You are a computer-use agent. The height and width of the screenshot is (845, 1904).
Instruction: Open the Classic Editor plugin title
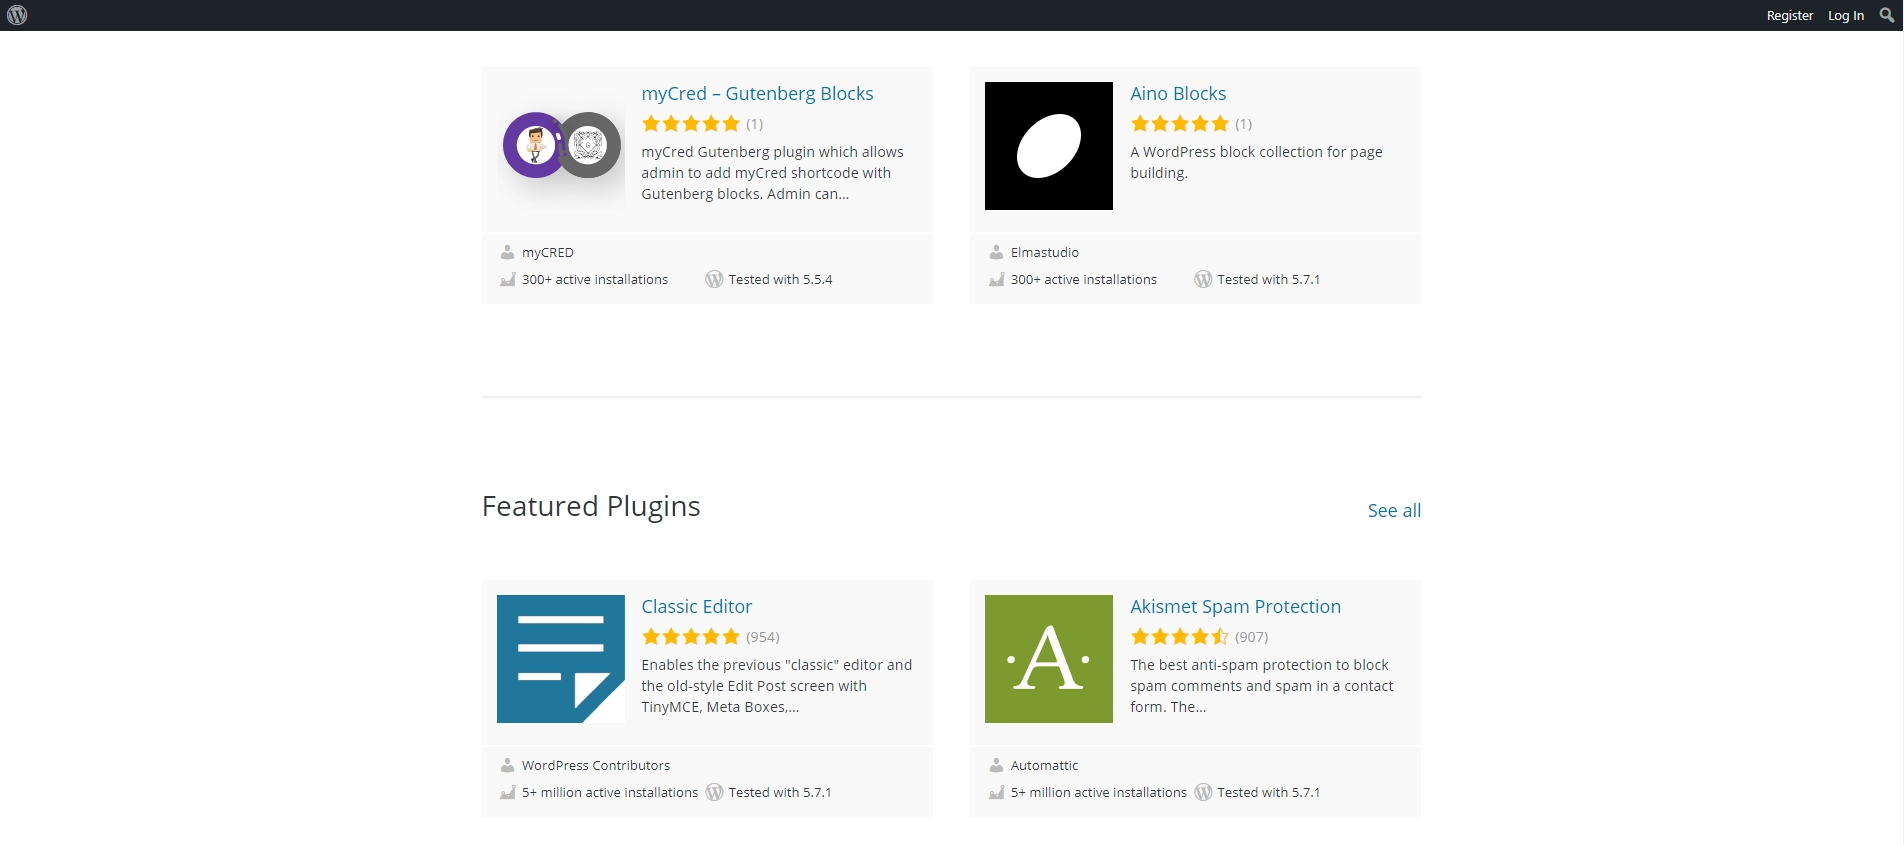click(x=697, y=606)
